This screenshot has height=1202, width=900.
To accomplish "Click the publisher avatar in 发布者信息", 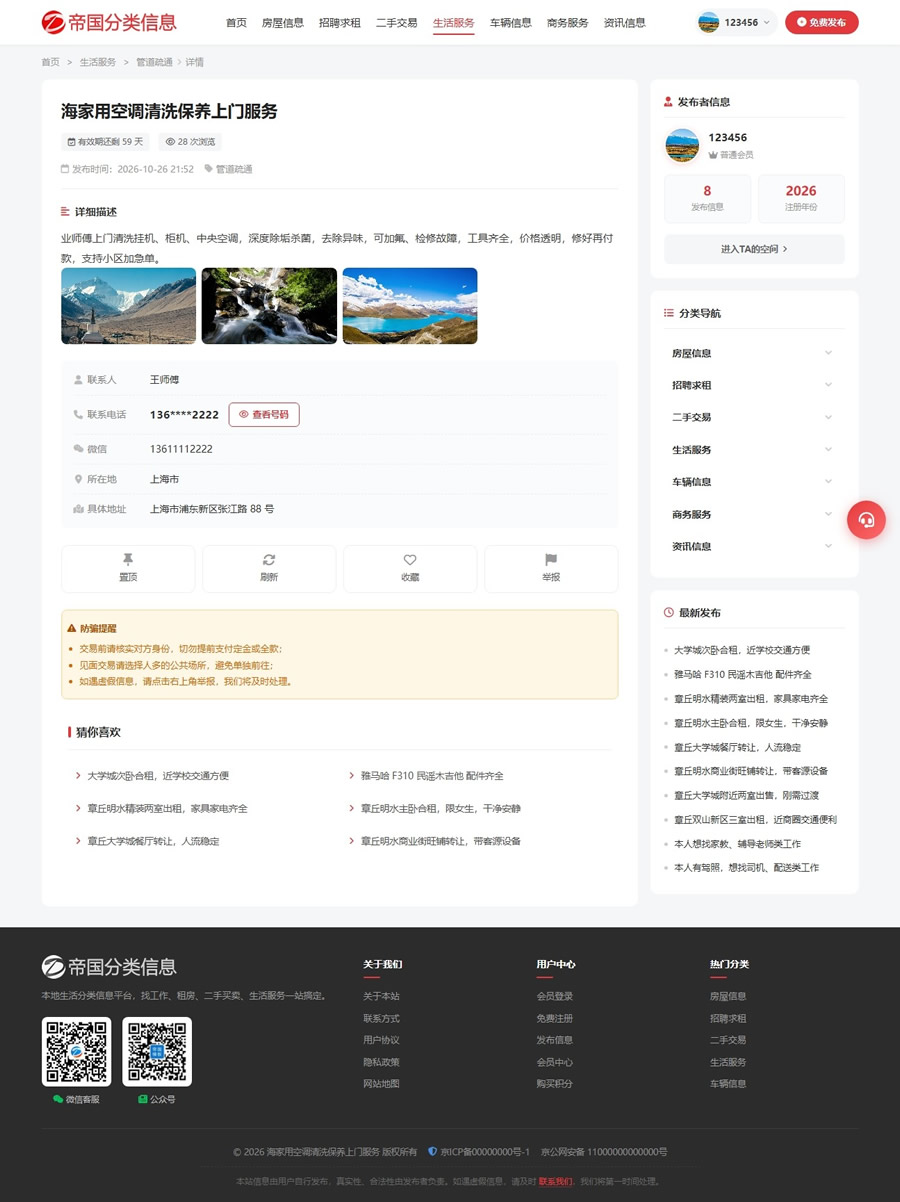I will pyautogui.click(x=682, y=145).
